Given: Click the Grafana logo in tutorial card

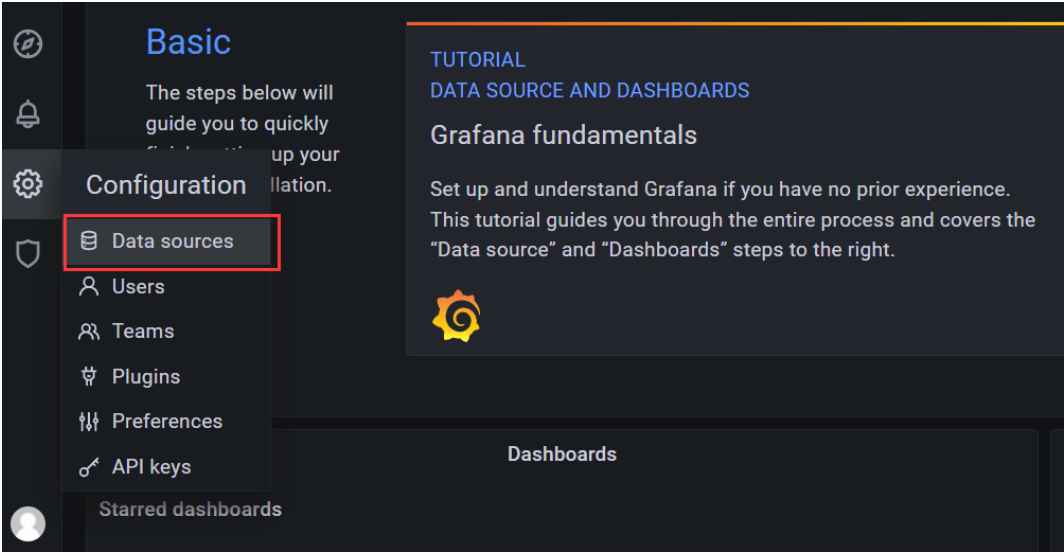Looking at the screenshot, I should 457,316.
